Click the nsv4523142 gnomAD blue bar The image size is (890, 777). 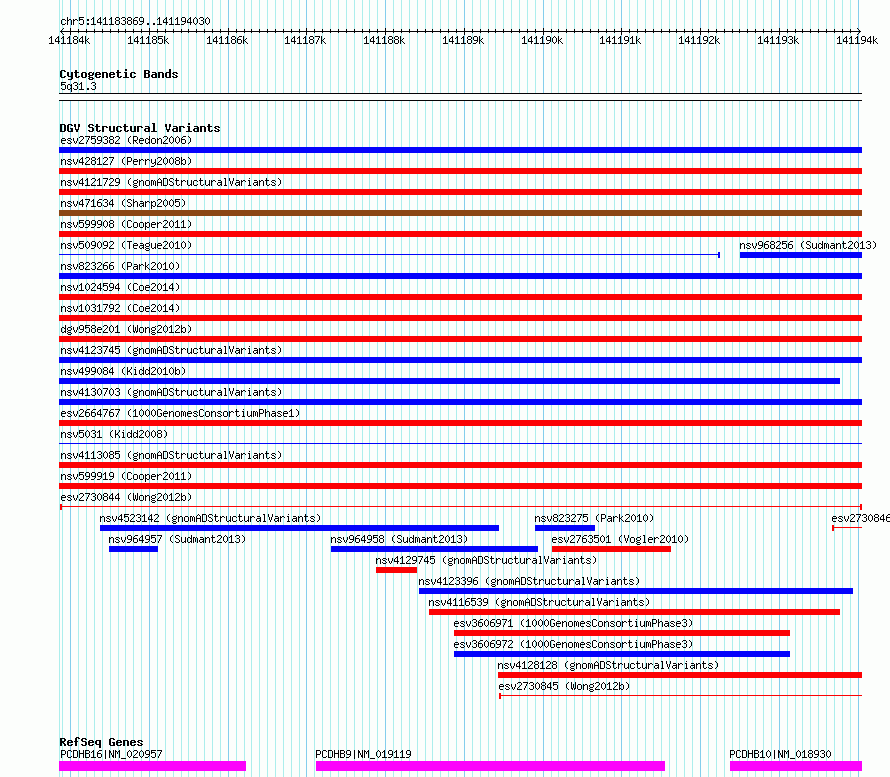pyautogui.click(x=299, y=528)
